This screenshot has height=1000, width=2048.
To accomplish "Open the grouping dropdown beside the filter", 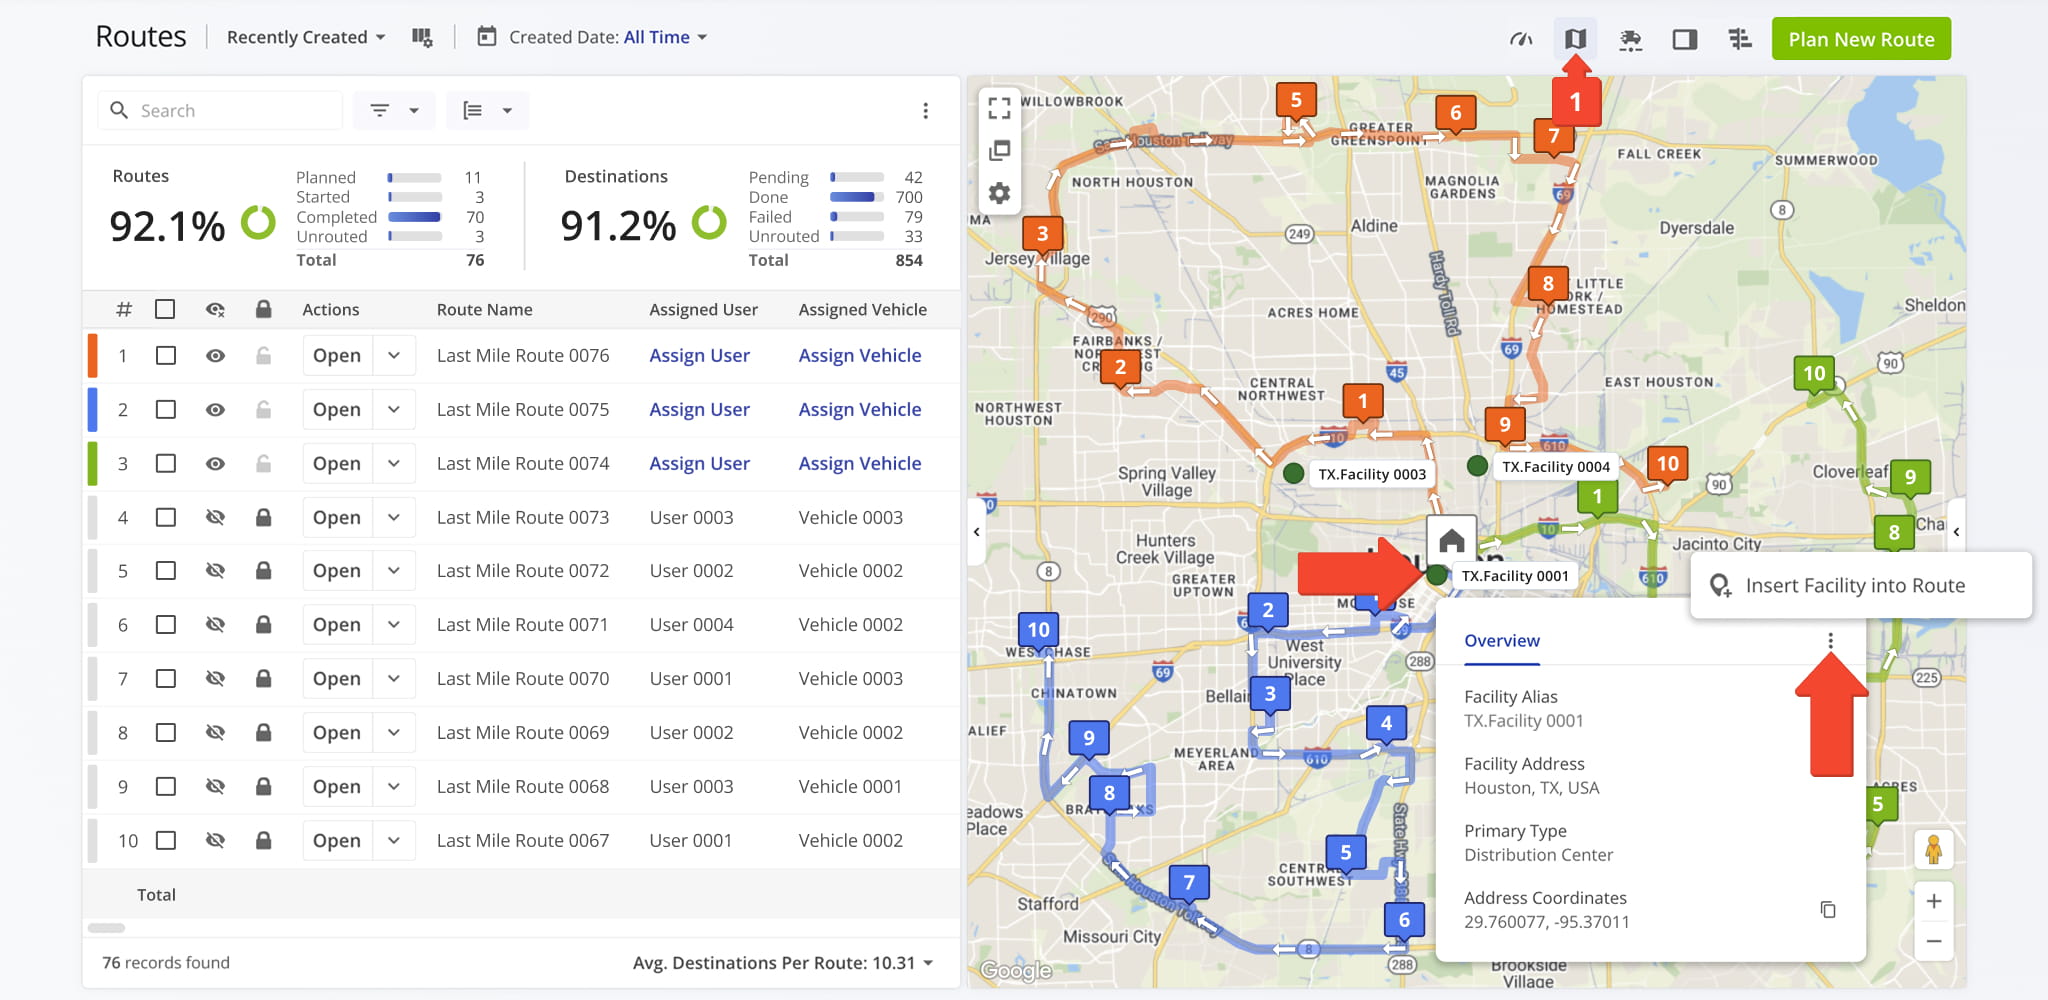I will pyautogui.click(x=488, y=110).
